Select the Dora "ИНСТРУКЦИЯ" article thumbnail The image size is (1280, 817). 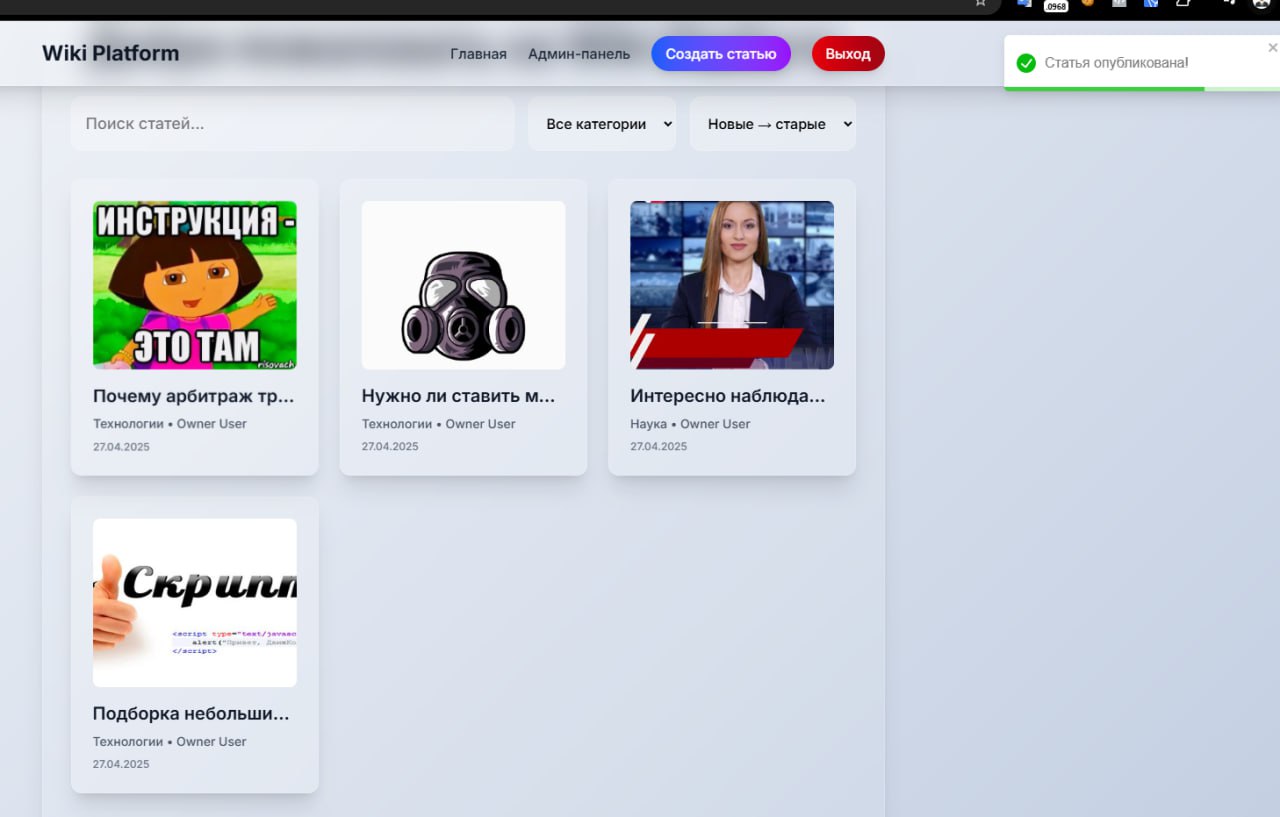pyautogui.click(x=195, y=285)
